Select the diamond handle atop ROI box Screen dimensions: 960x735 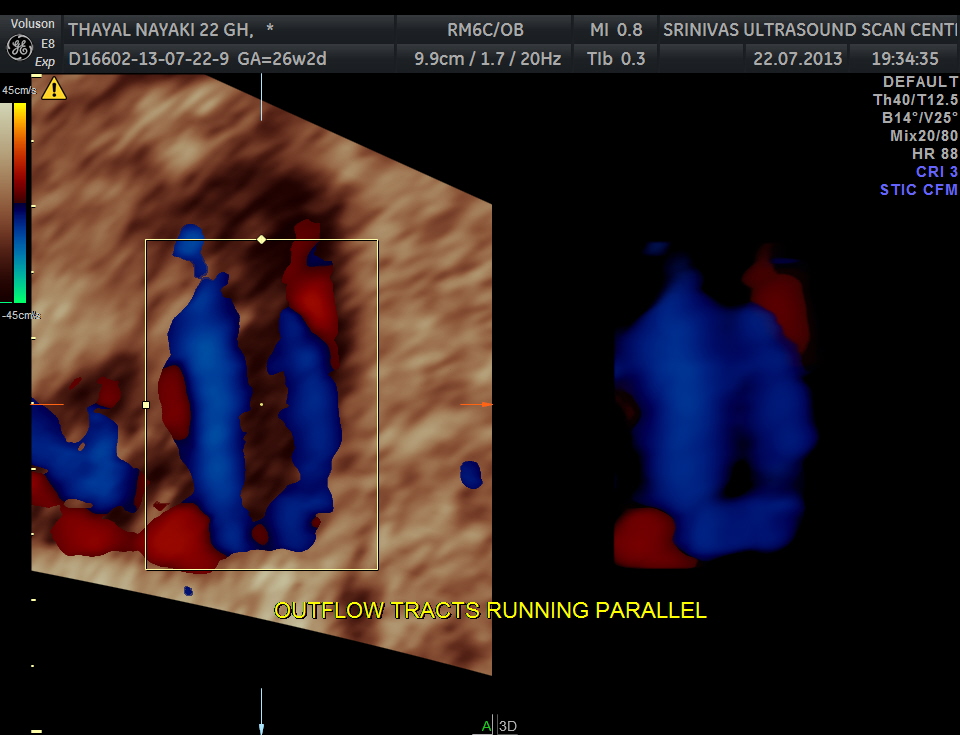pos(262,239)
